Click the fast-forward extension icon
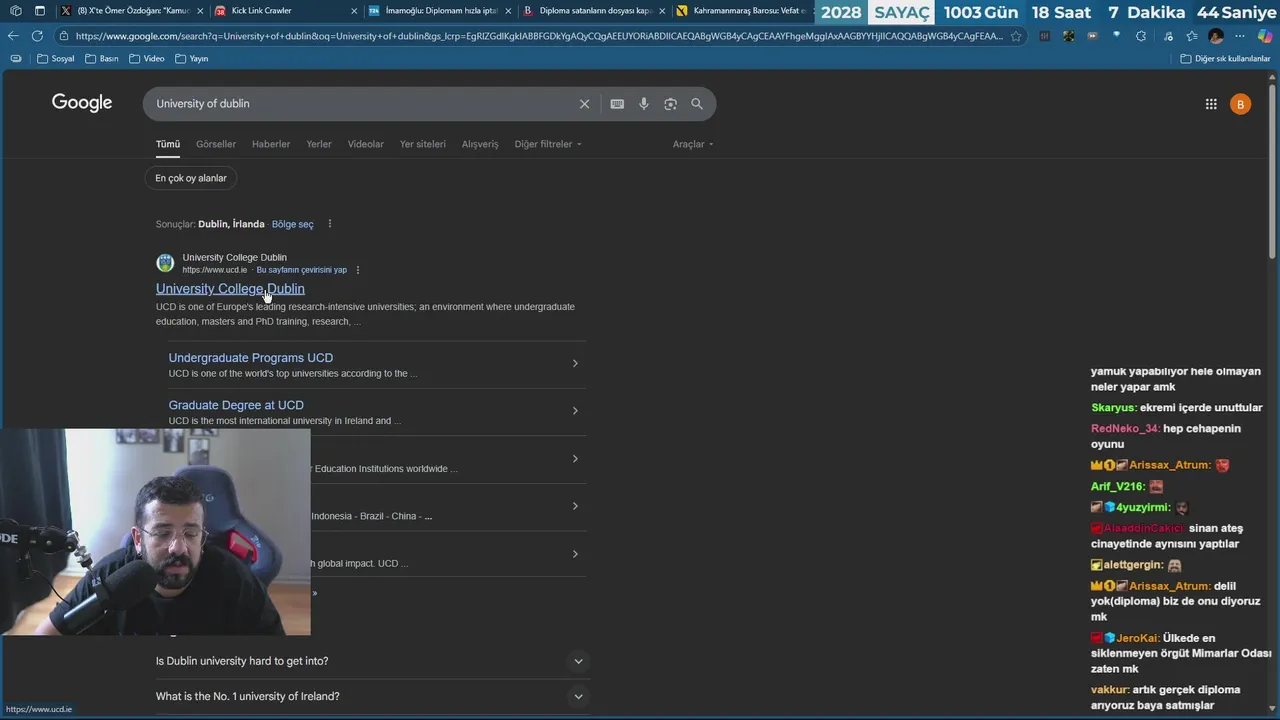 click(x=1092, y=36)
